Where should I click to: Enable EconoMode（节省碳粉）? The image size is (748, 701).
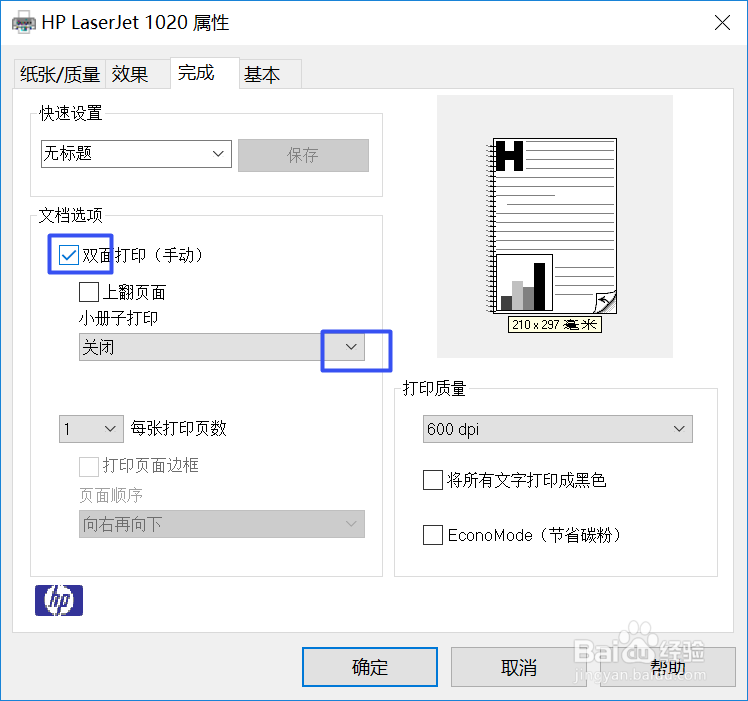click(433, 534)
